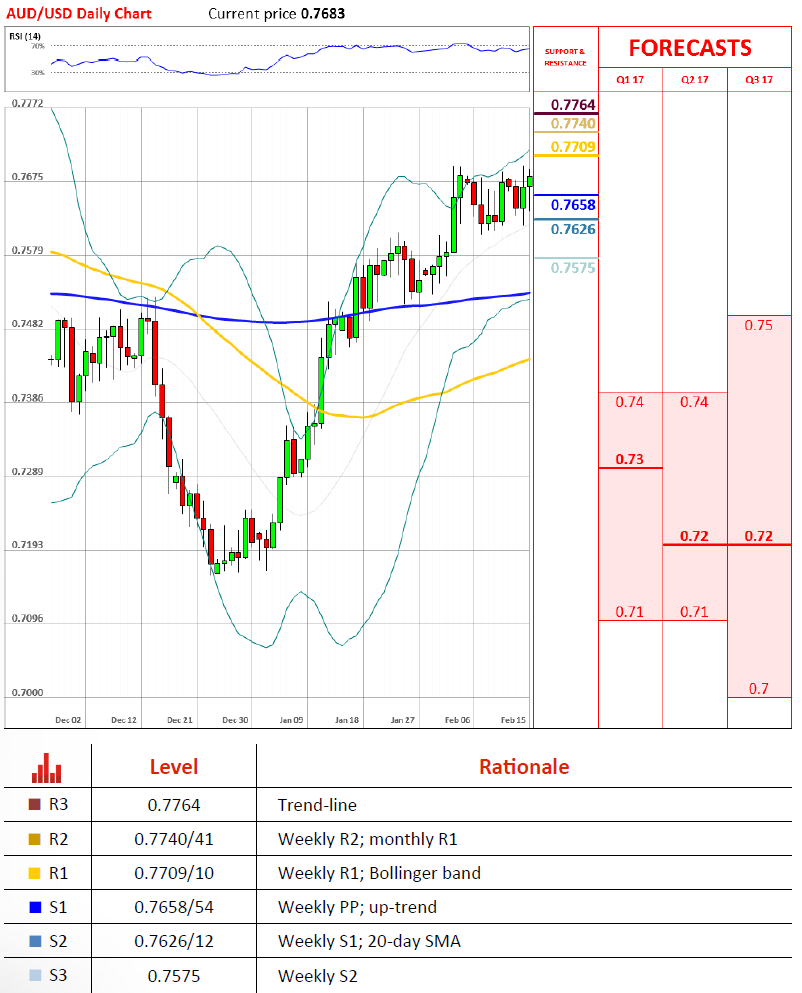Screen dimensions: 802x993
Task: Click the 0.7626/12 cell in S2 row
Action: 174,942
